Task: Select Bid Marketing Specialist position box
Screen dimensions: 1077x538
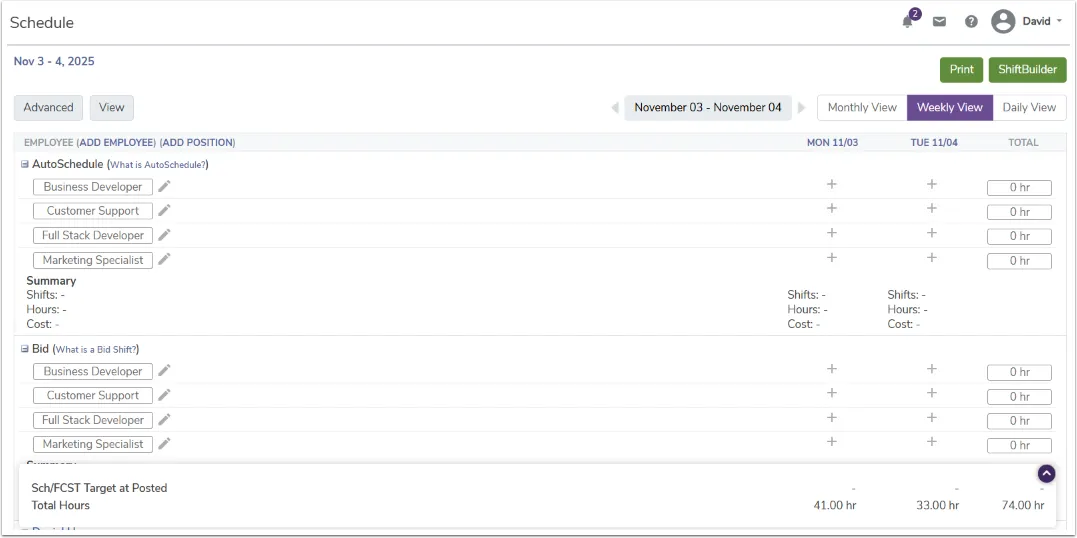Action: (93, 444)
